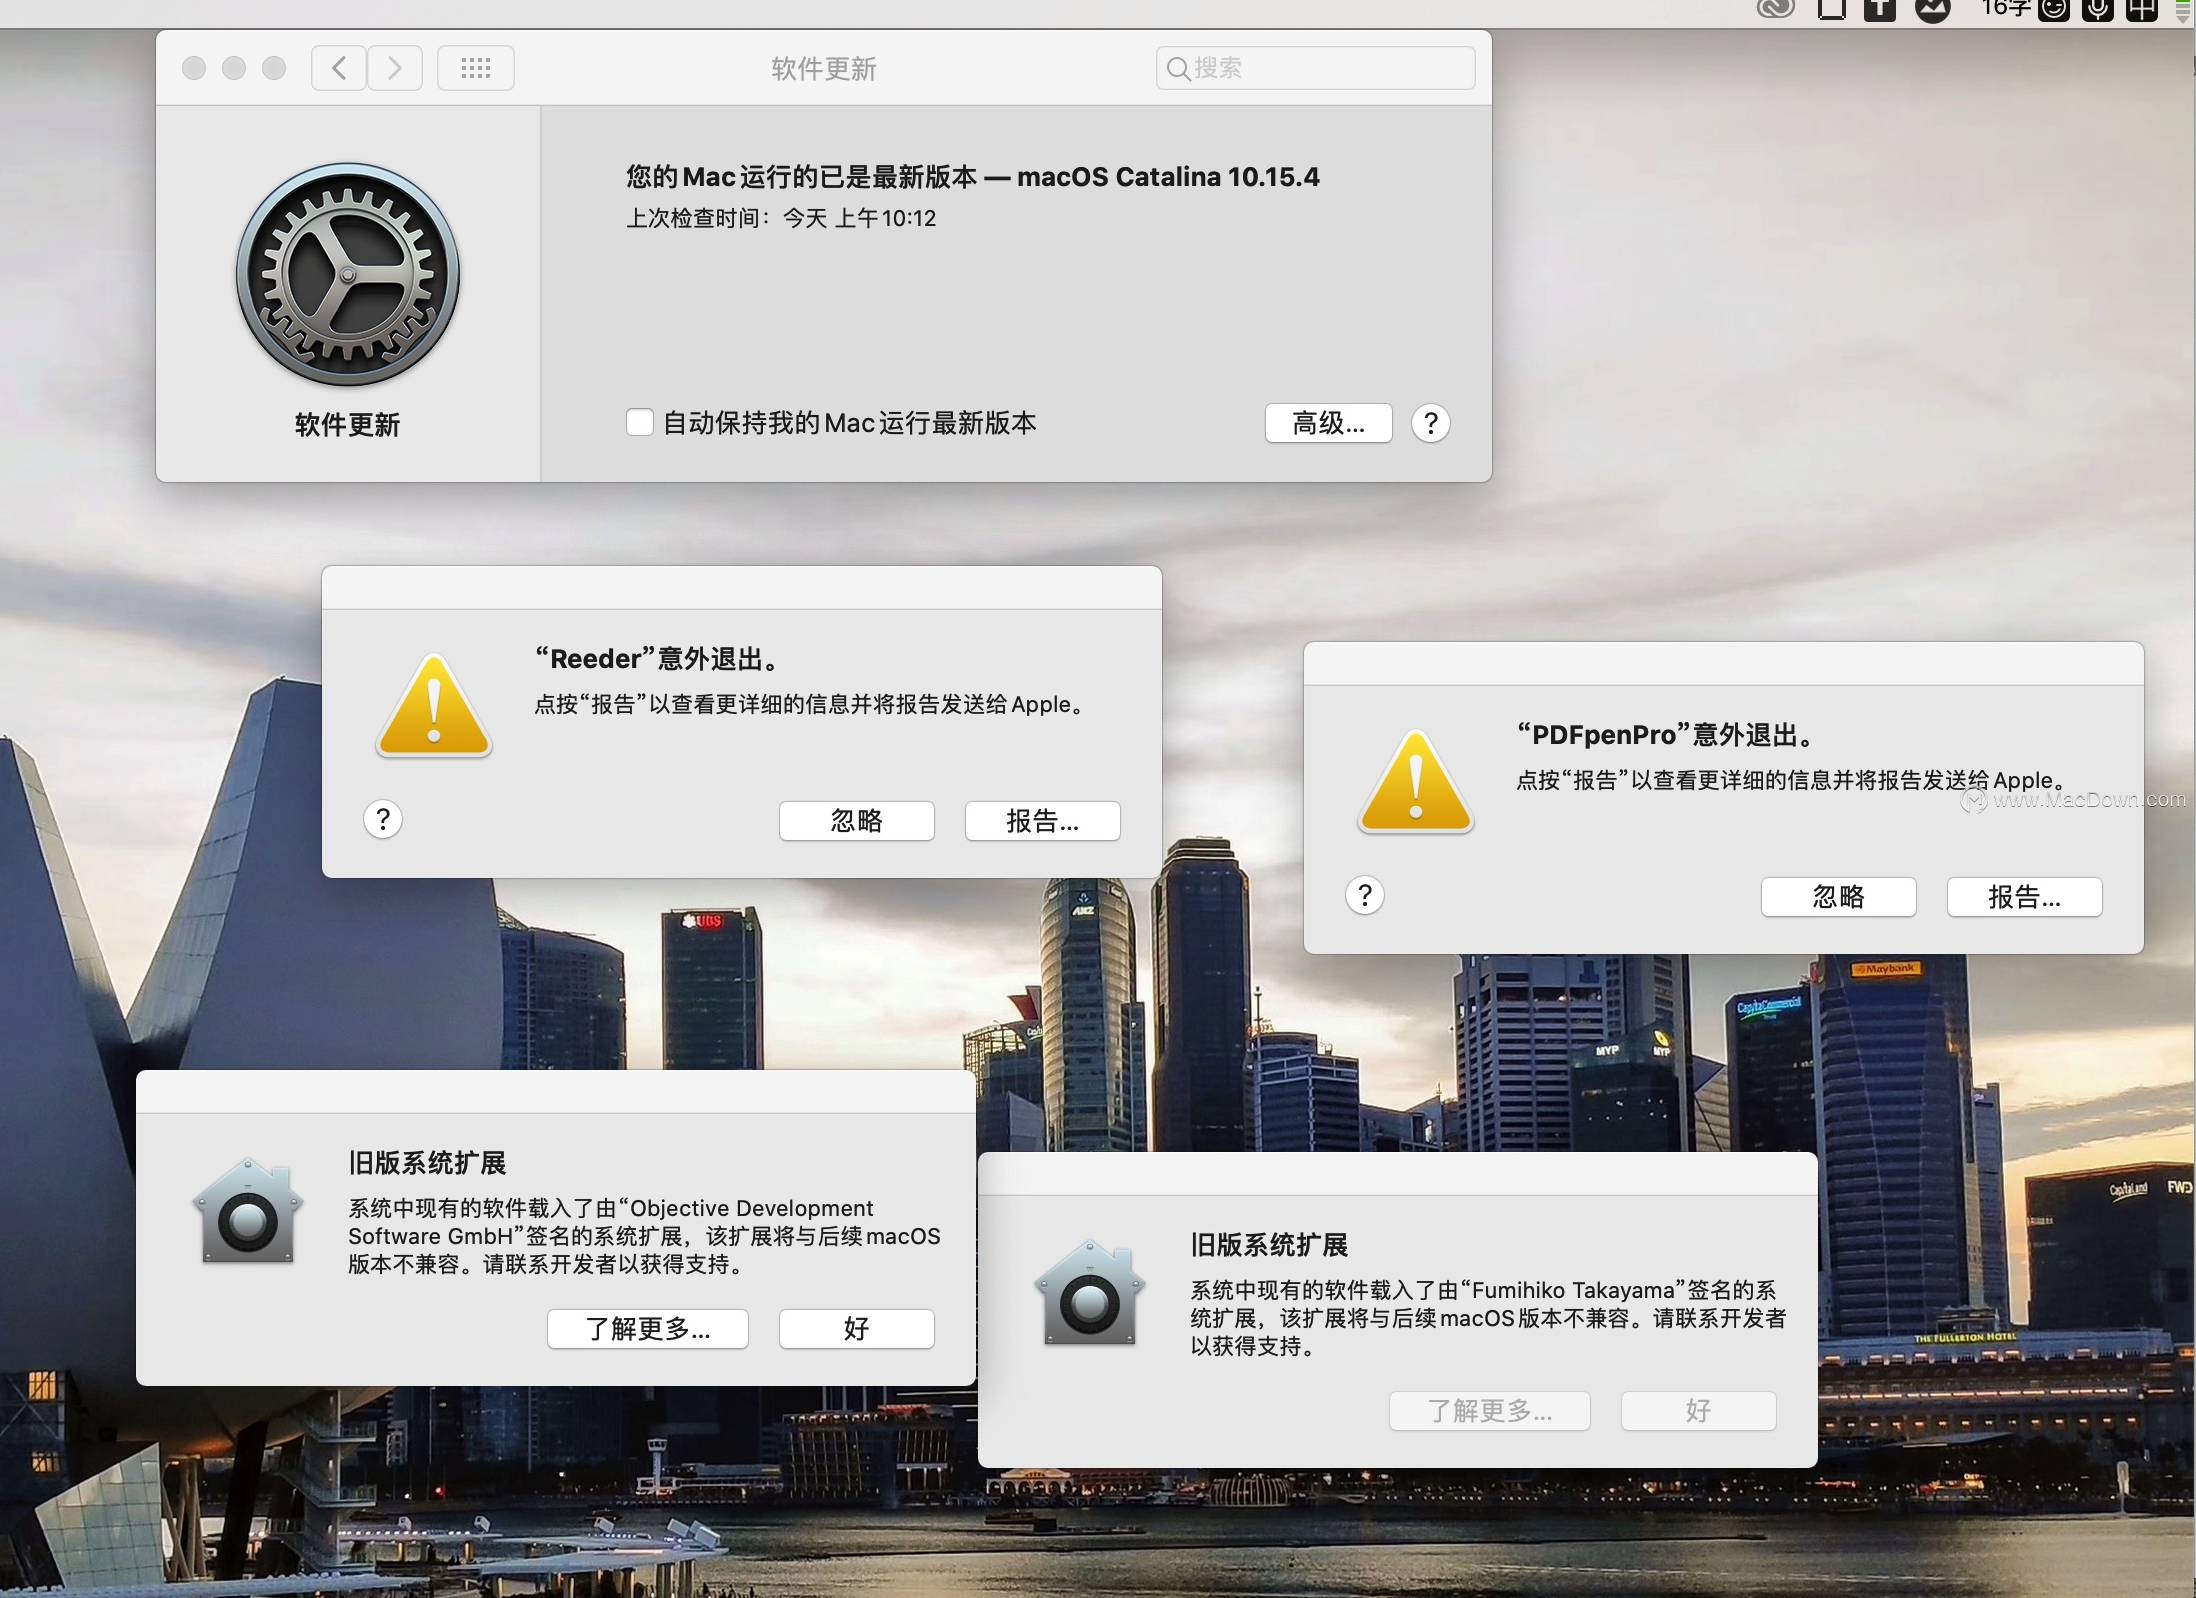Screen dimensions: 2196x1598
Task: Click the Fumihiko Takayama extension message
Action: [x=1488, y=1318]
